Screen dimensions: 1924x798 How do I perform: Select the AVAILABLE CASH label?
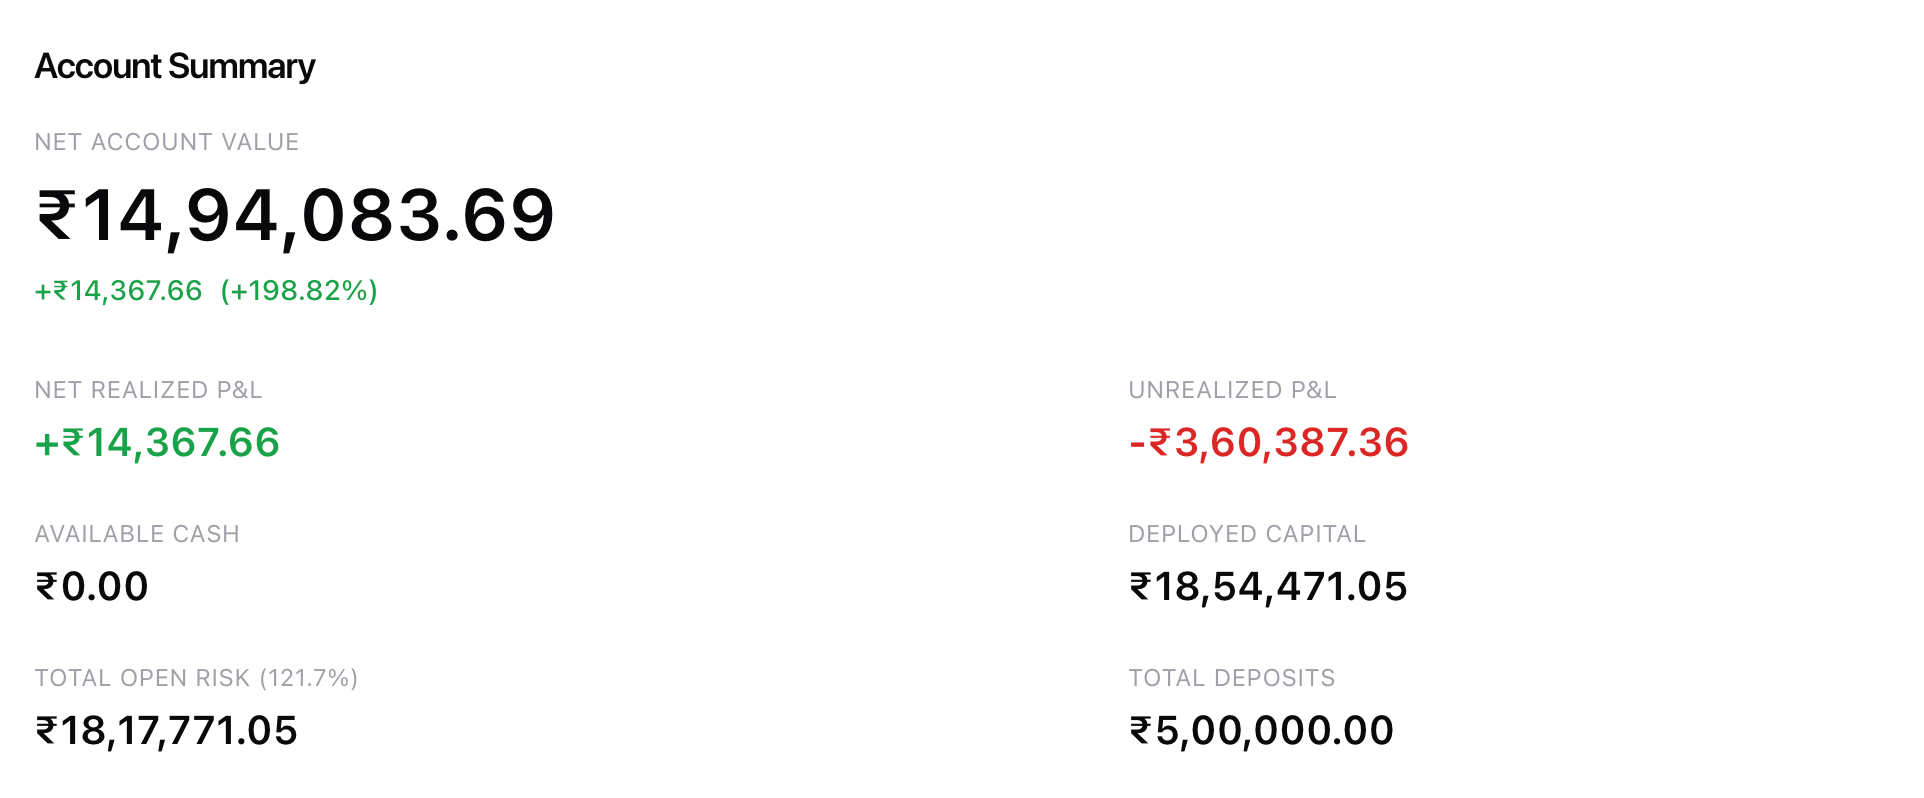click(x=137, y=534)
